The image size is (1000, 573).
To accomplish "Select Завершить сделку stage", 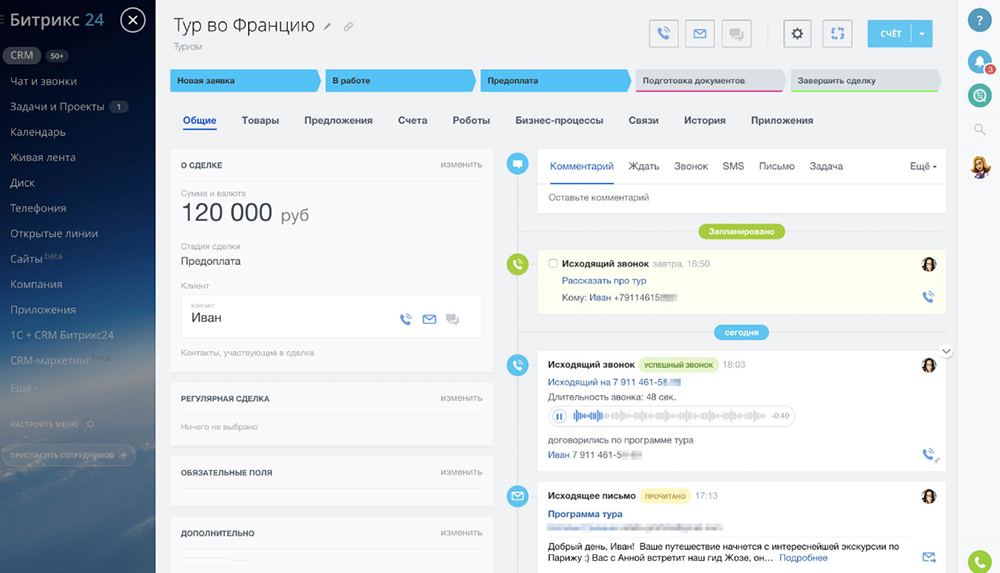I will pos(865,80).
